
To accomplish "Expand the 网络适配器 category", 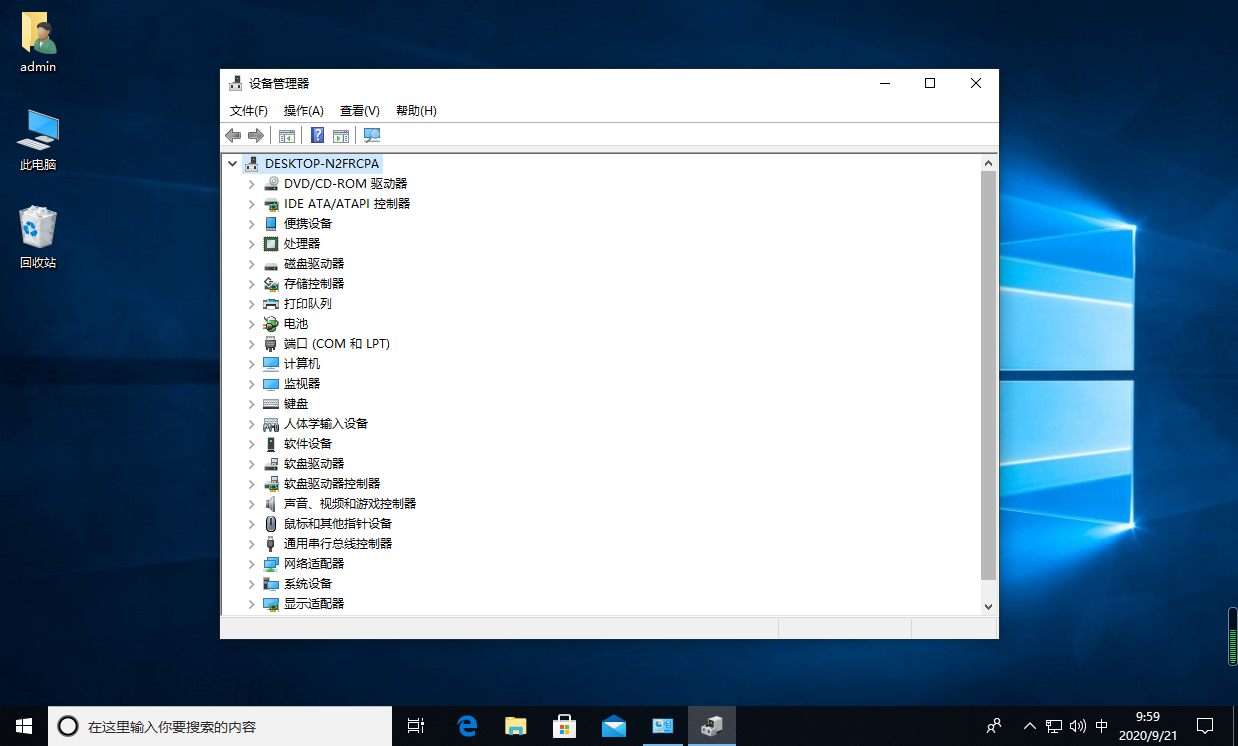I will pyautogui.click(x=251, y=564).
